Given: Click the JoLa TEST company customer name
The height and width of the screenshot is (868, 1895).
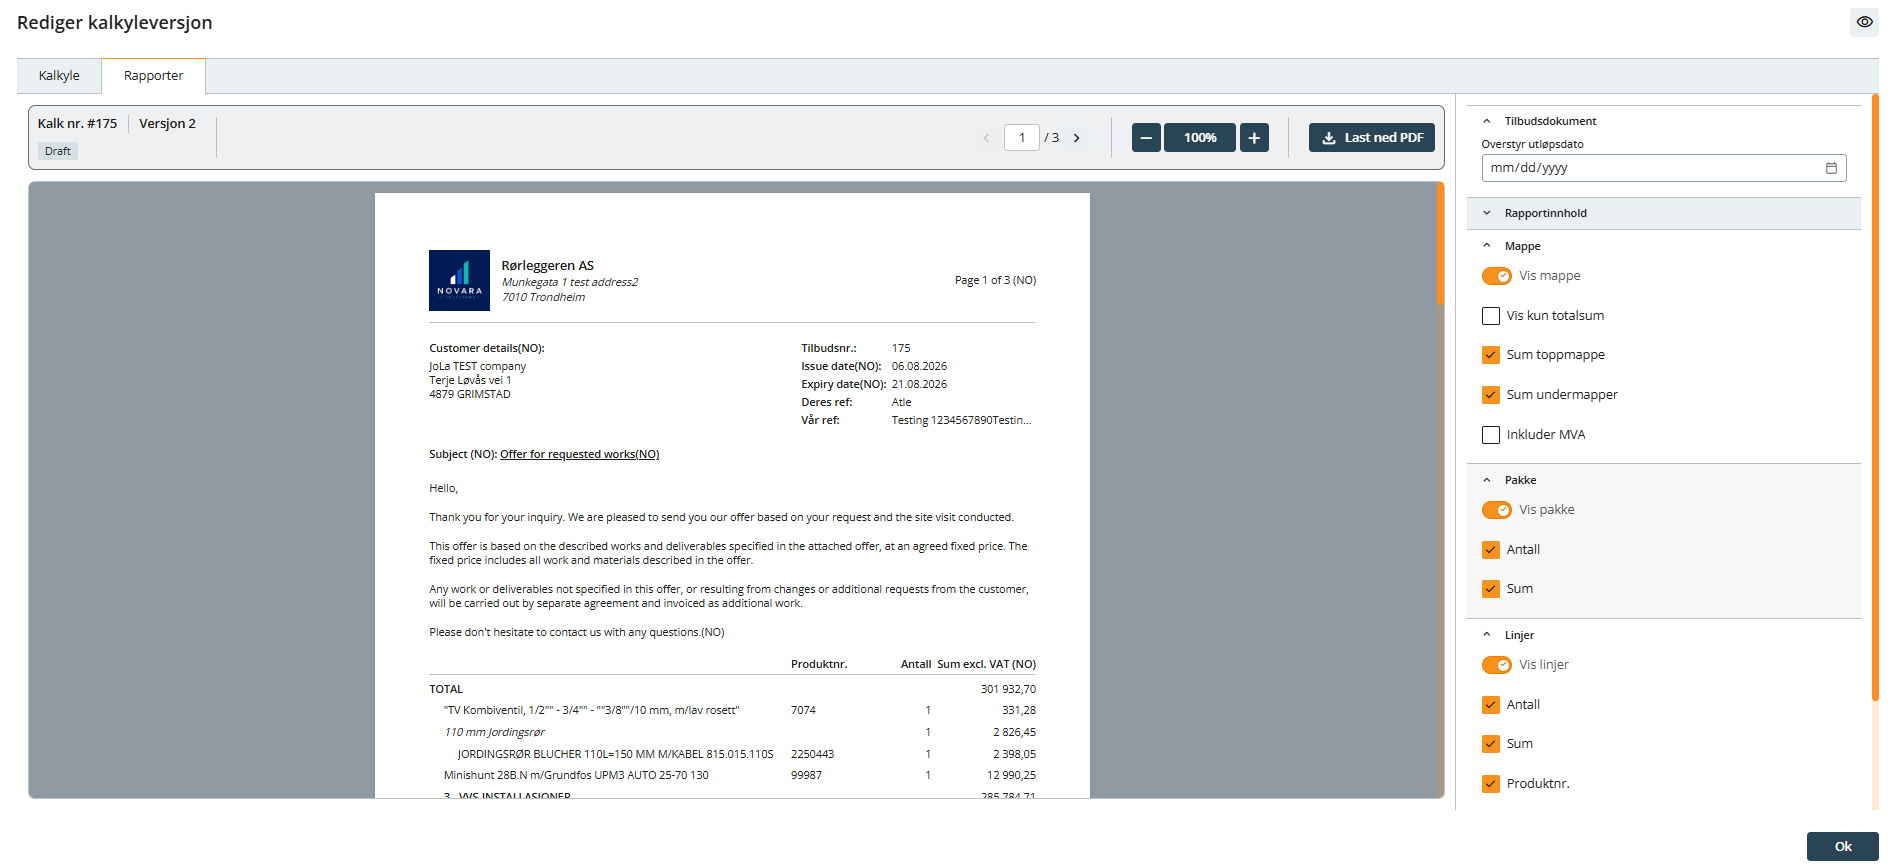Looking at the screenshot, I should point(477,367).
